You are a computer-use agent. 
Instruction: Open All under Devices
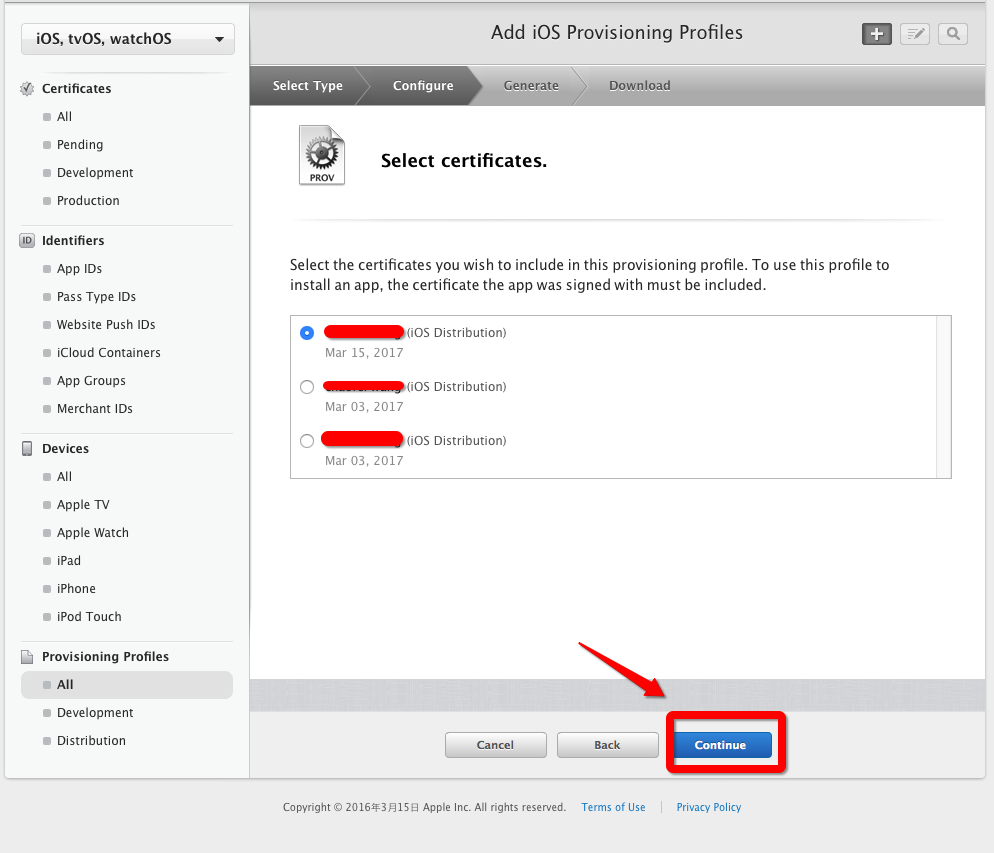pos(64,477)
